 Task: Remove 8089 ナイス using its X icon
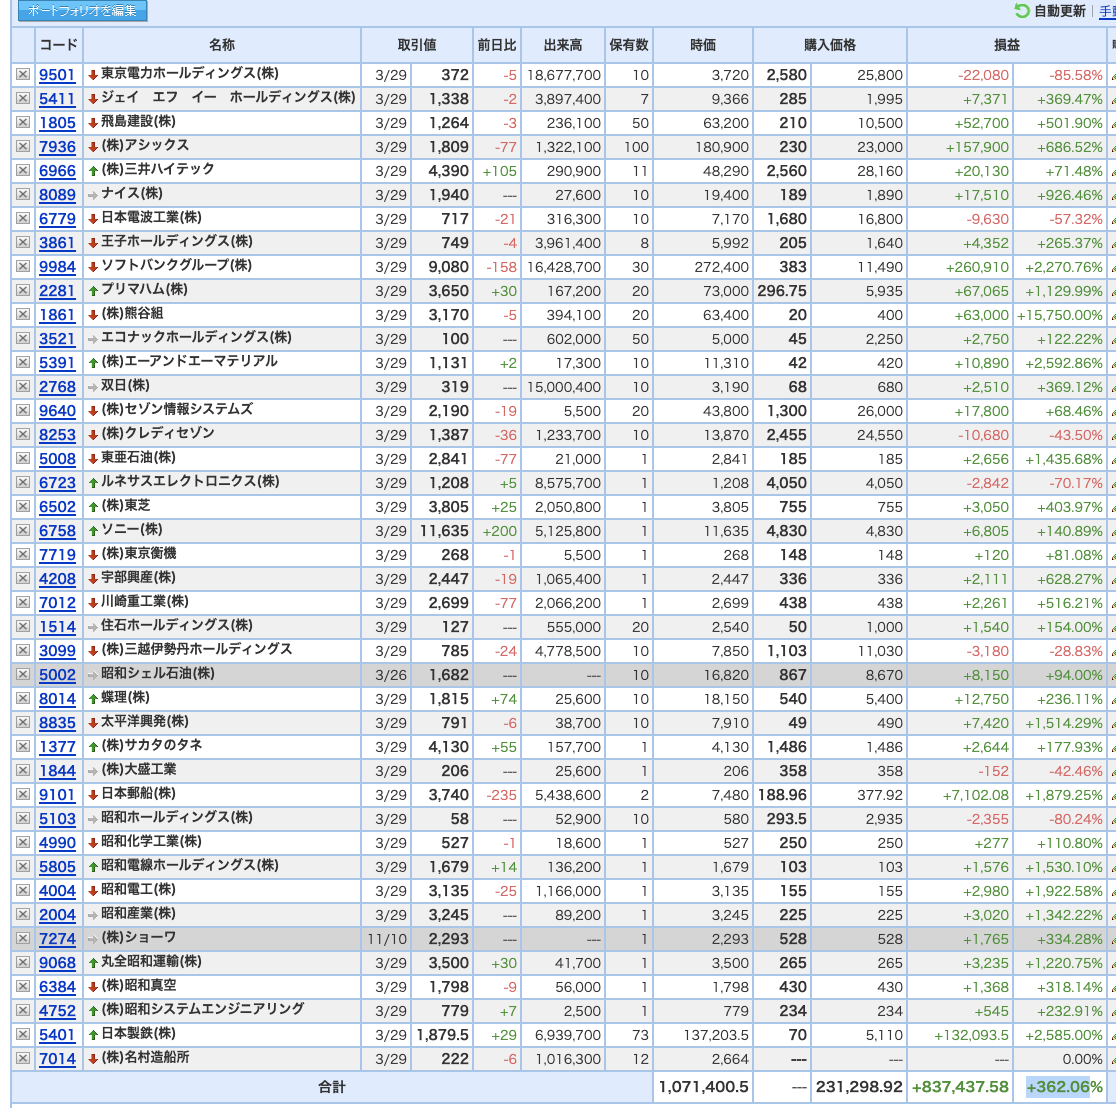pyautogui.click(x=23, y=195)
